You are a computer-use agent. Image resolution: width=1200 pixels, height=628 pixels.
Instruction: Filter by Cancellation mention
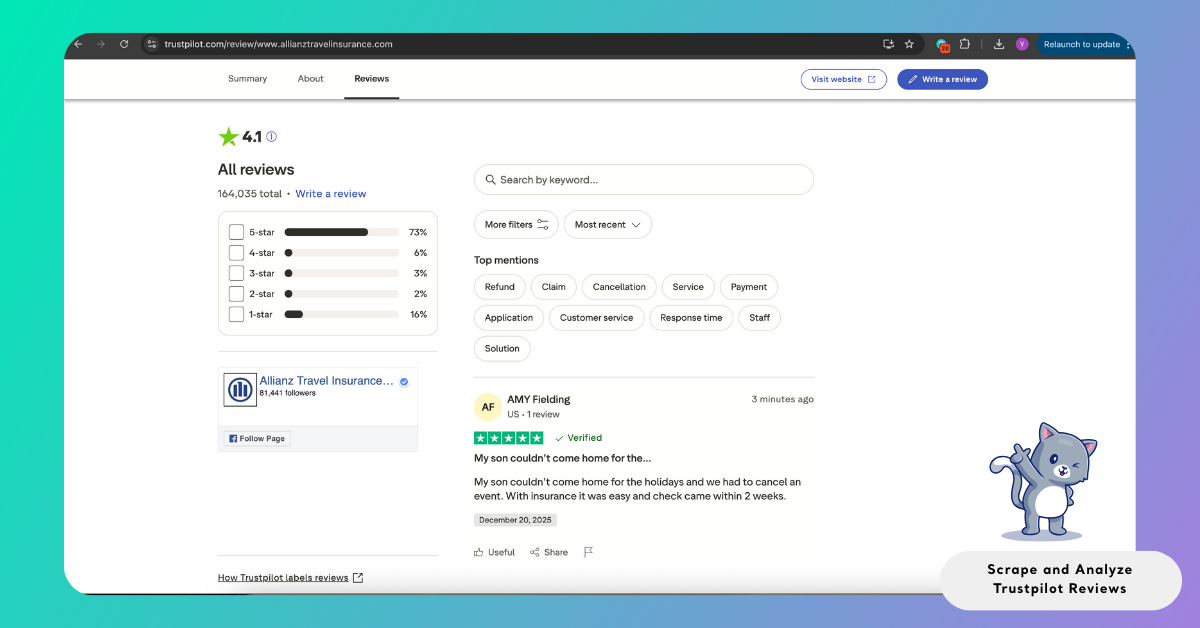[x=619, y=287]
